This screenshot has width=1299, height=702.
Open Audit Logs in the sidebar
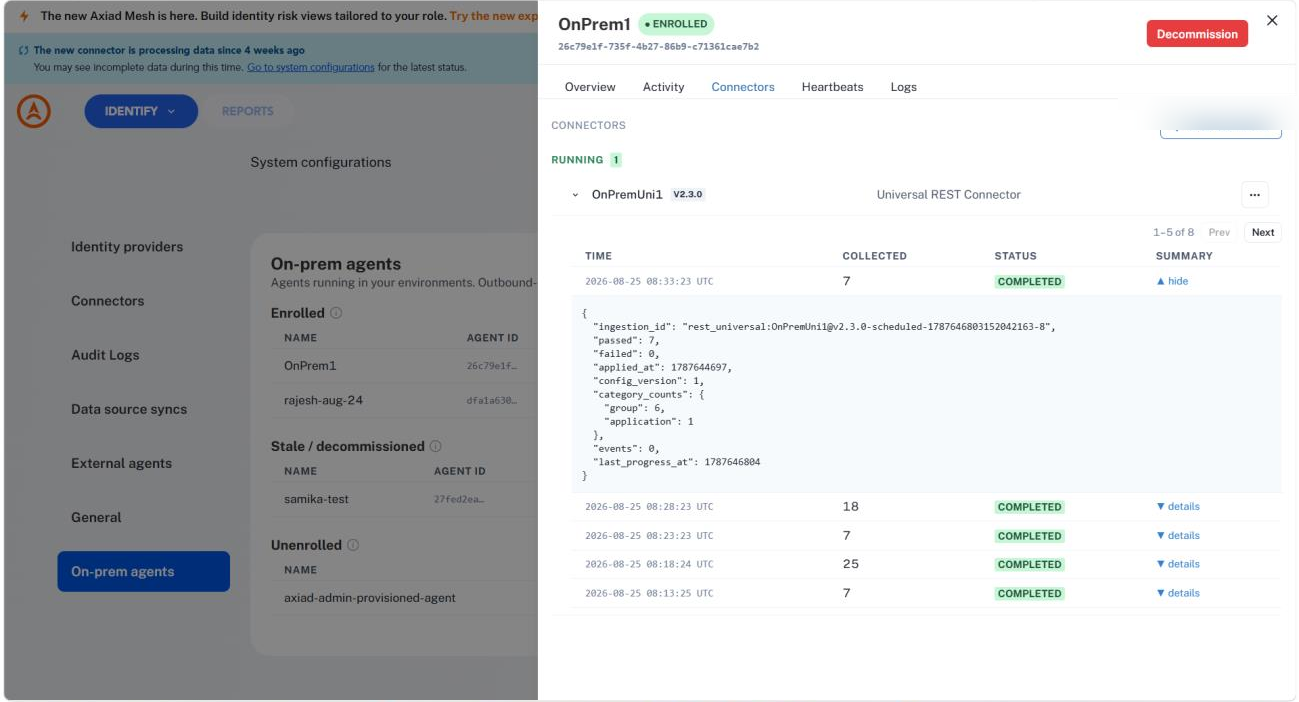coord(105,355)
